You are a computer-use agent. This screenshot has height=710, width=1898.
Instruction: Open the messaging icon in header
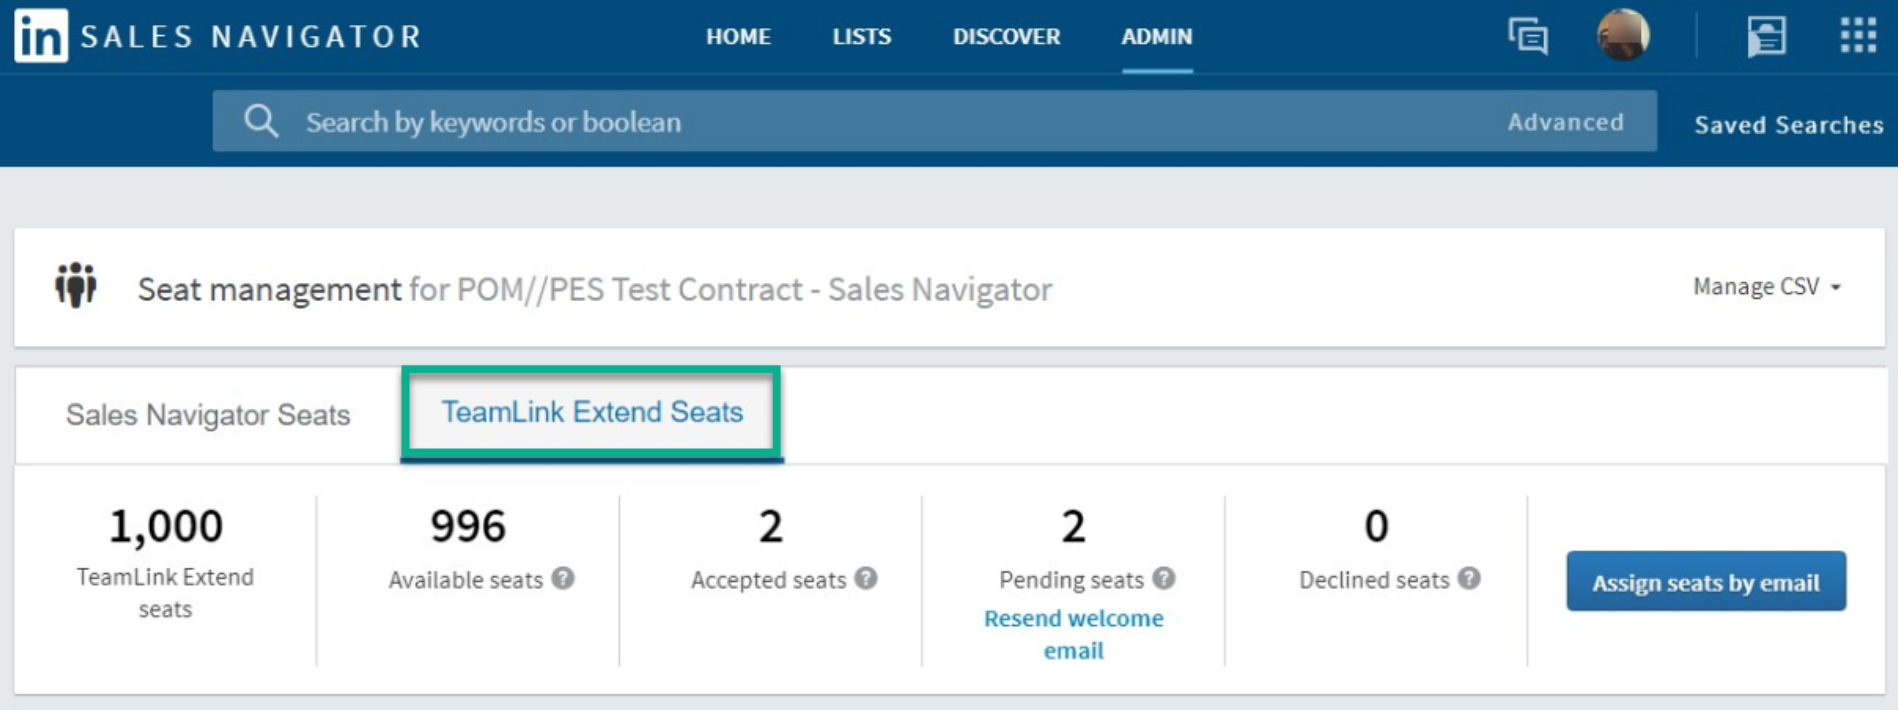pos(1527,36)
